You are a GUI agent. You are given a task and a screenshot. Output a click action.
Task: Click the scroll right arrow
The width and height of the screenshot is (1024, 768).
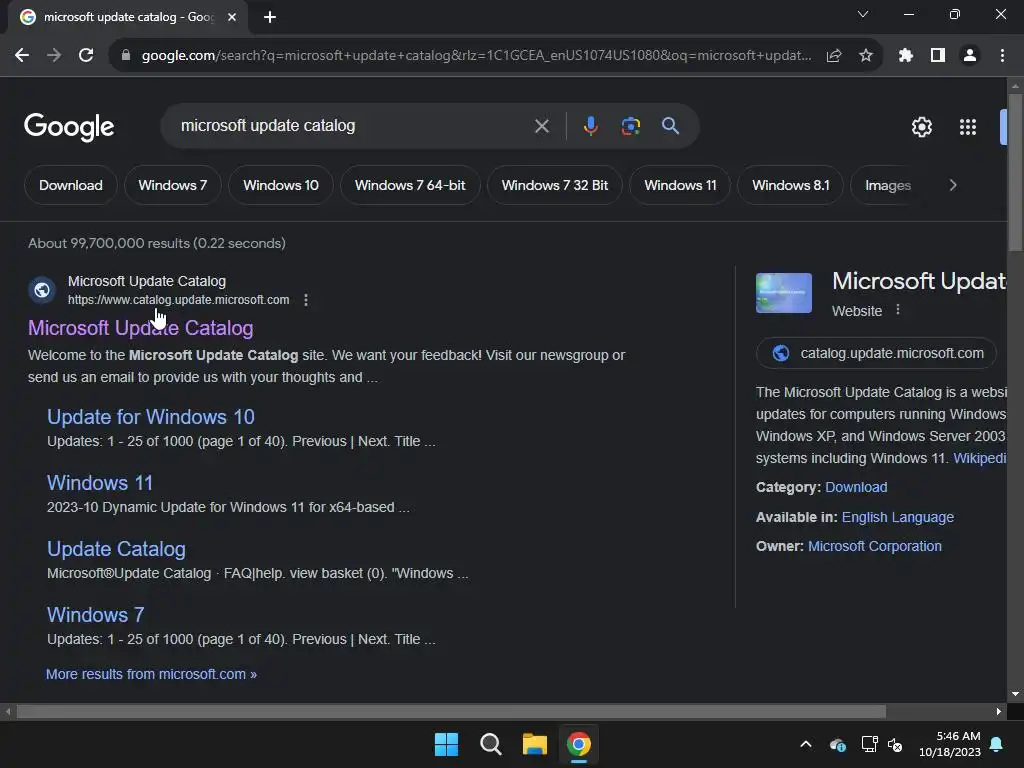coord(999,711)
